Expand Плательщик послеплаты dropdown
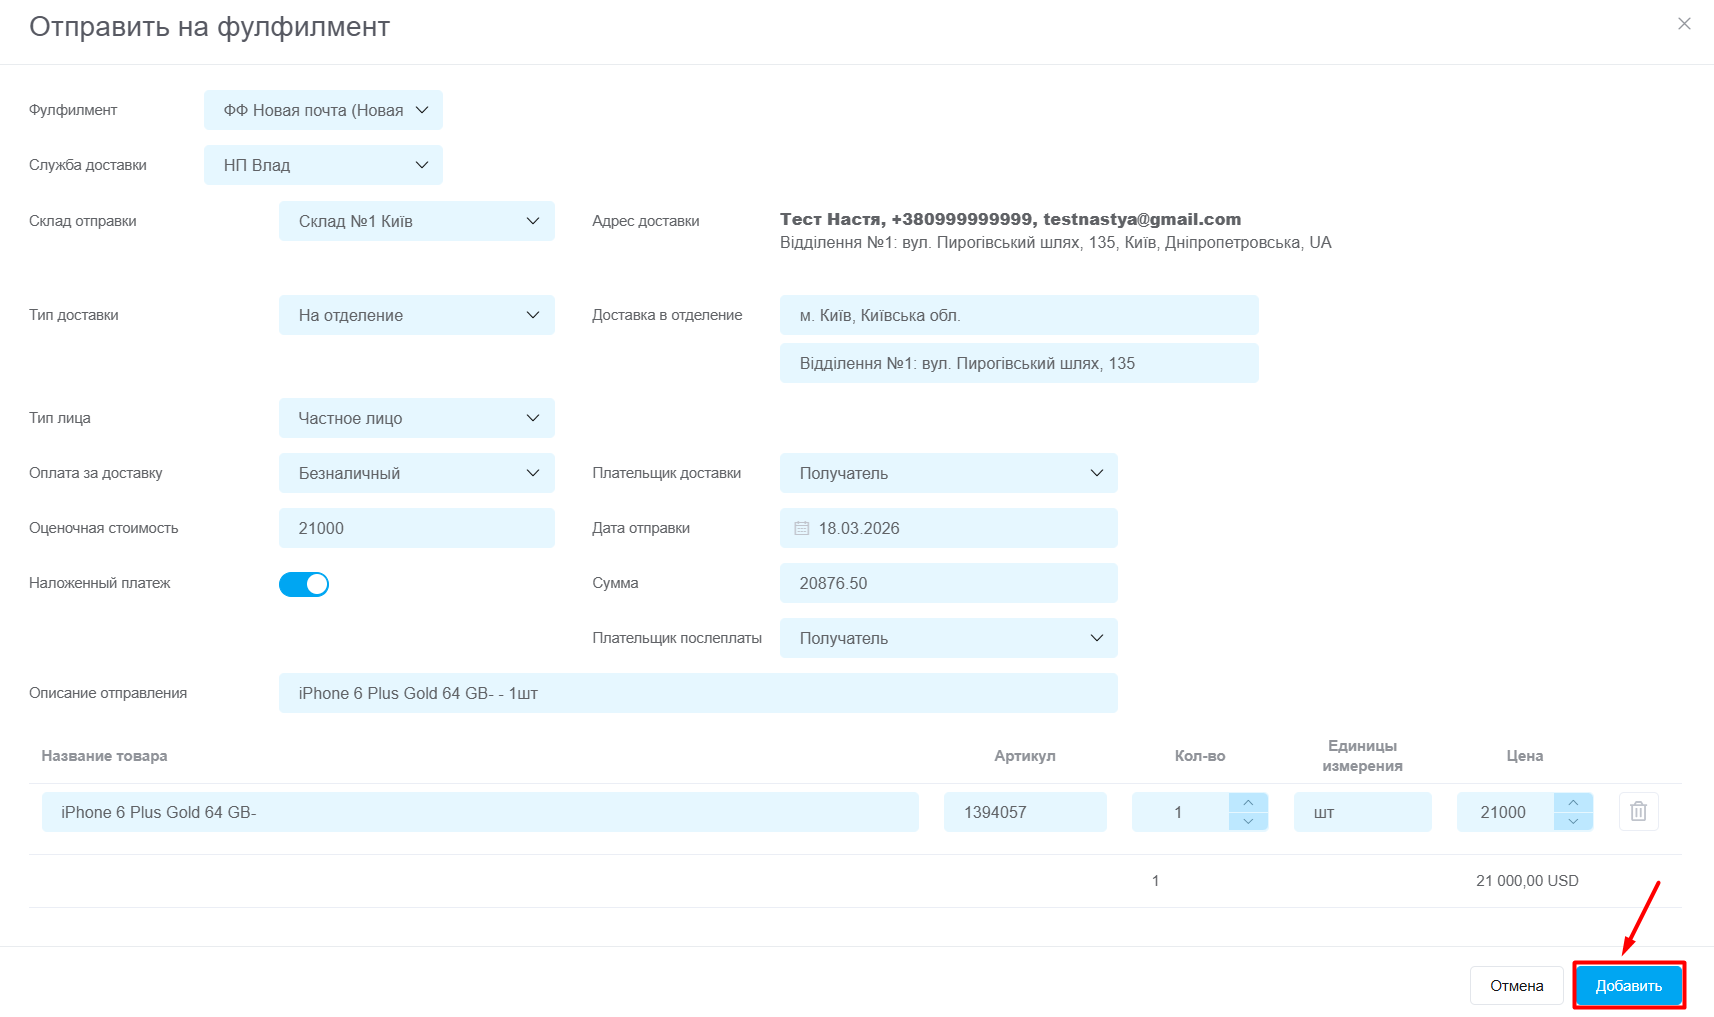The height and width of the screenshot is (1017, 1714). pyautogui.click(x=948, y=638)
